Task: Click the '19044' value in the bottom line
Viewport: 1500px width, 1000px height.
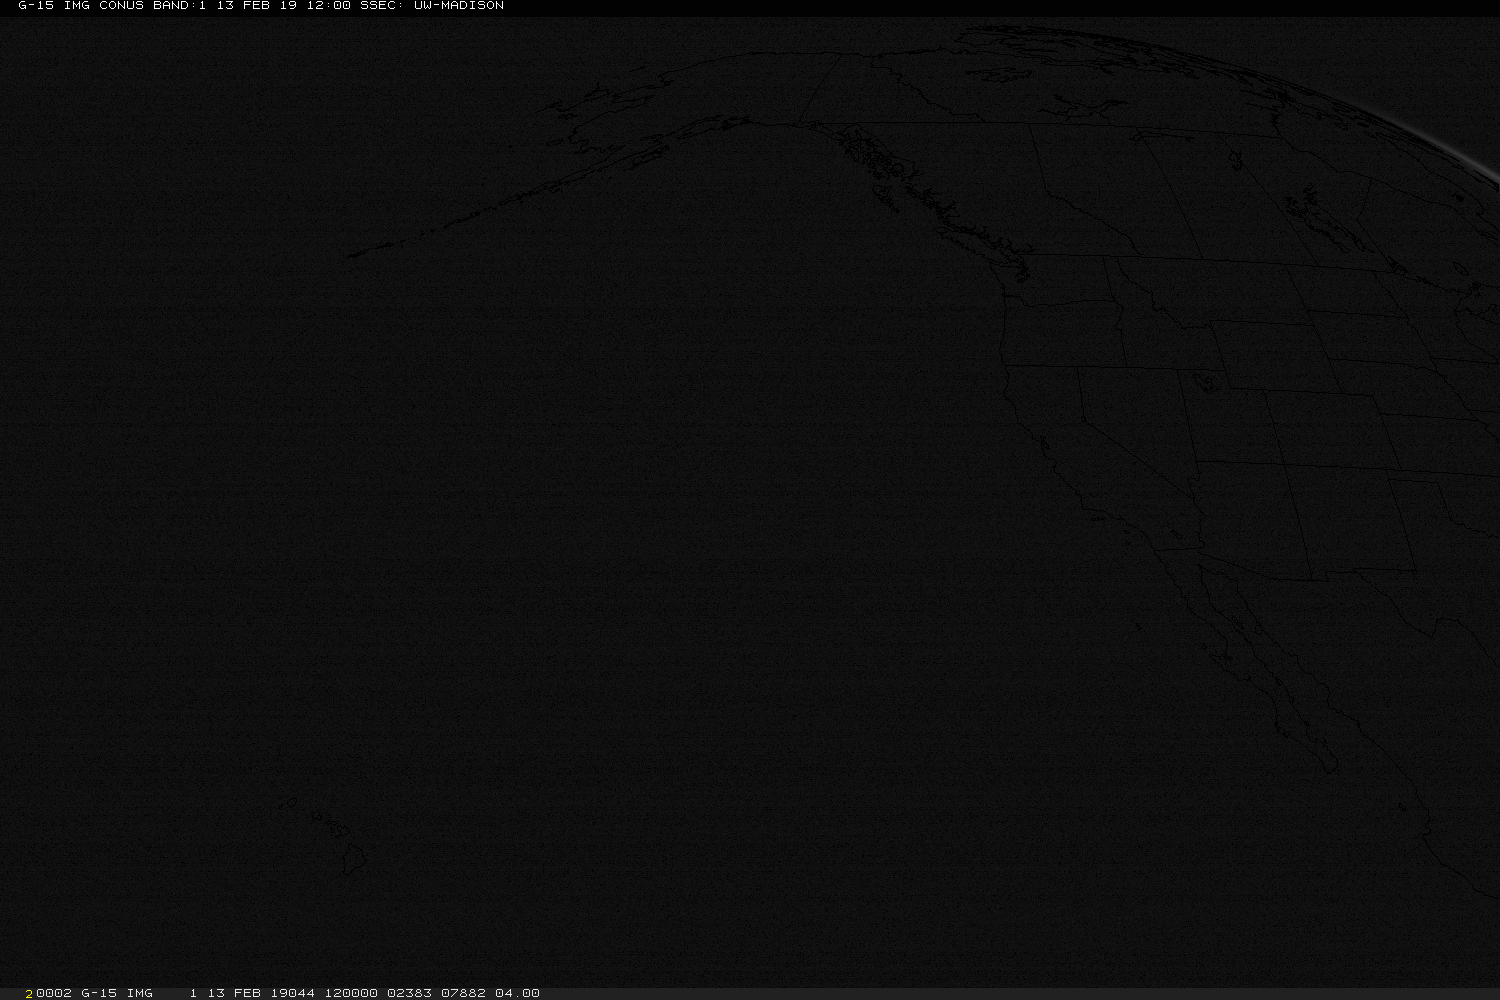Action: tap(292, 993)
